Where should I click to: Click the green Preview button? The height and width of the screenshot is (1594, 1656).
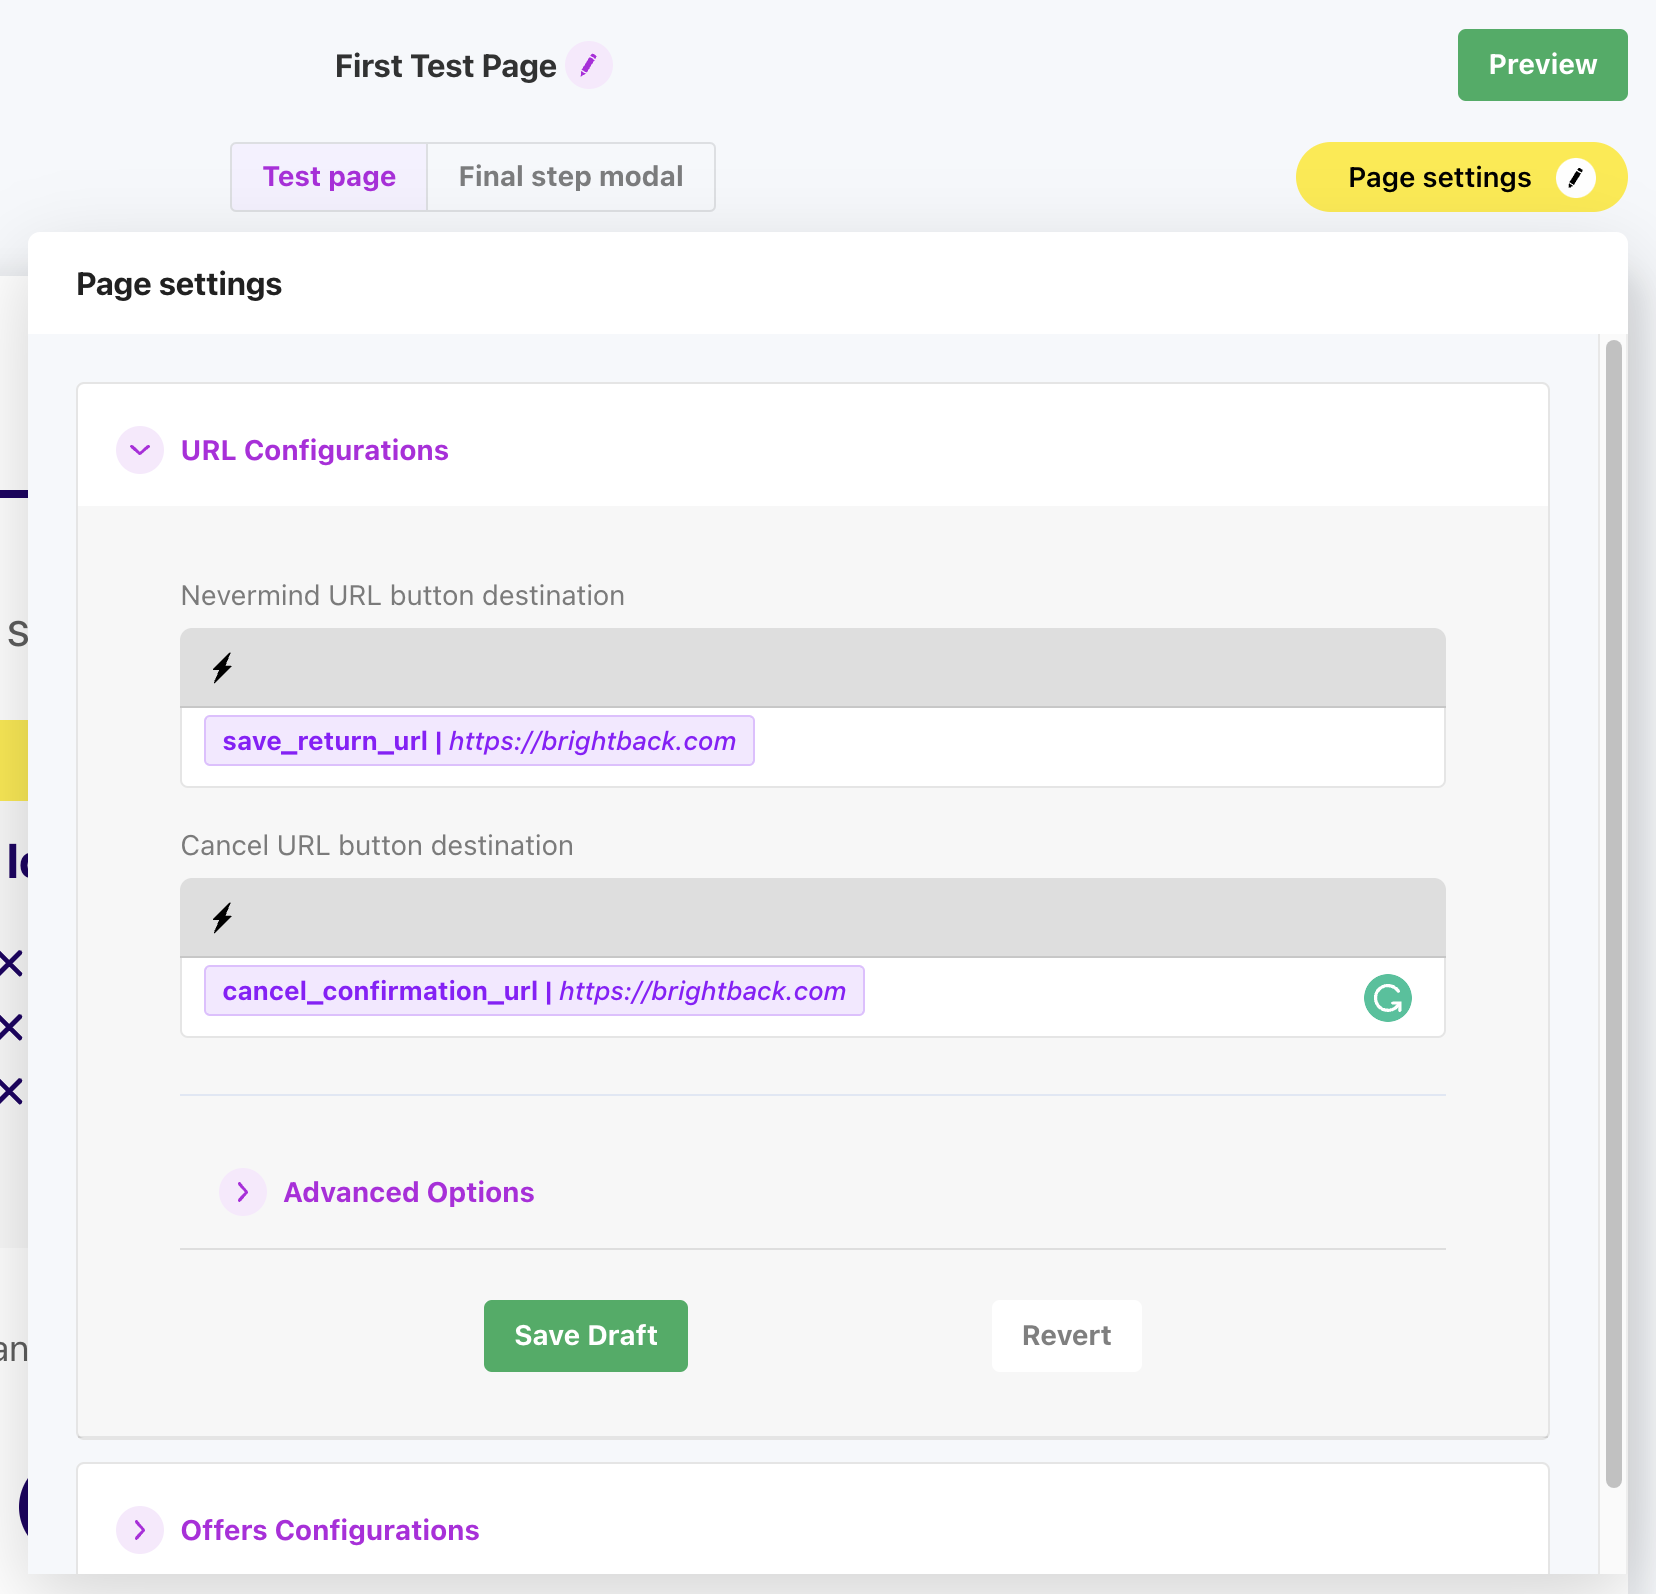click(x=1542, y=65)
